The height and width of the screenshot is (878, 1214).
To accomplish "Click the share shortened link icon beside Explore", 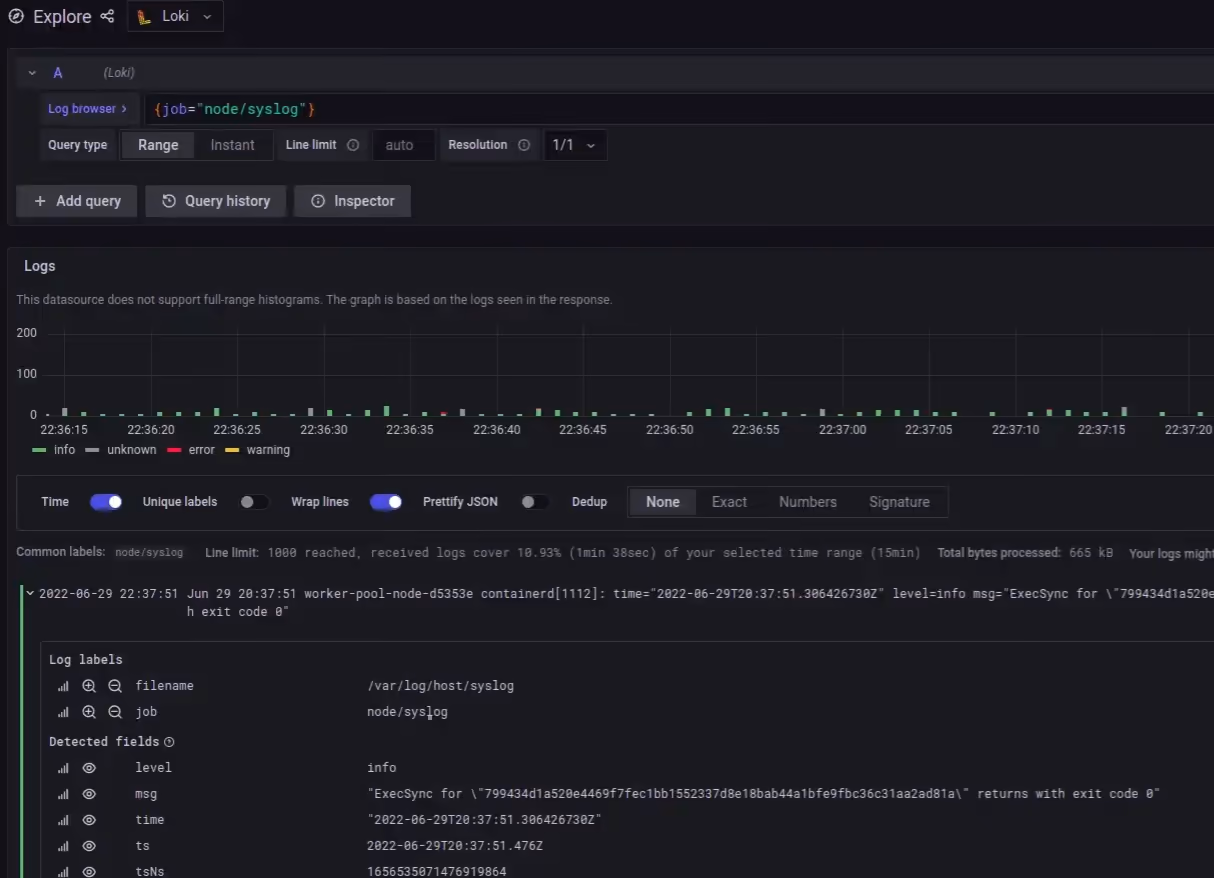I will tap(107, 16).
